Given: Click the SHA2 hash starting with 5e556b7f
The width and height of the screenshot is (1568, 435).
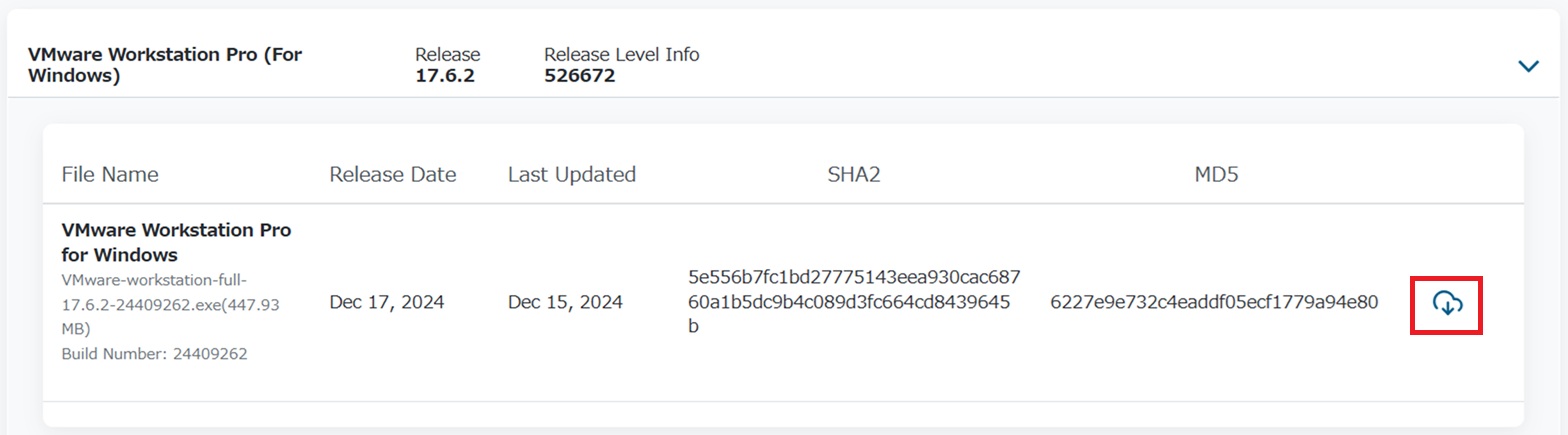Looking at the screenshot, I should pyautogui.click(x=855, y=301).
